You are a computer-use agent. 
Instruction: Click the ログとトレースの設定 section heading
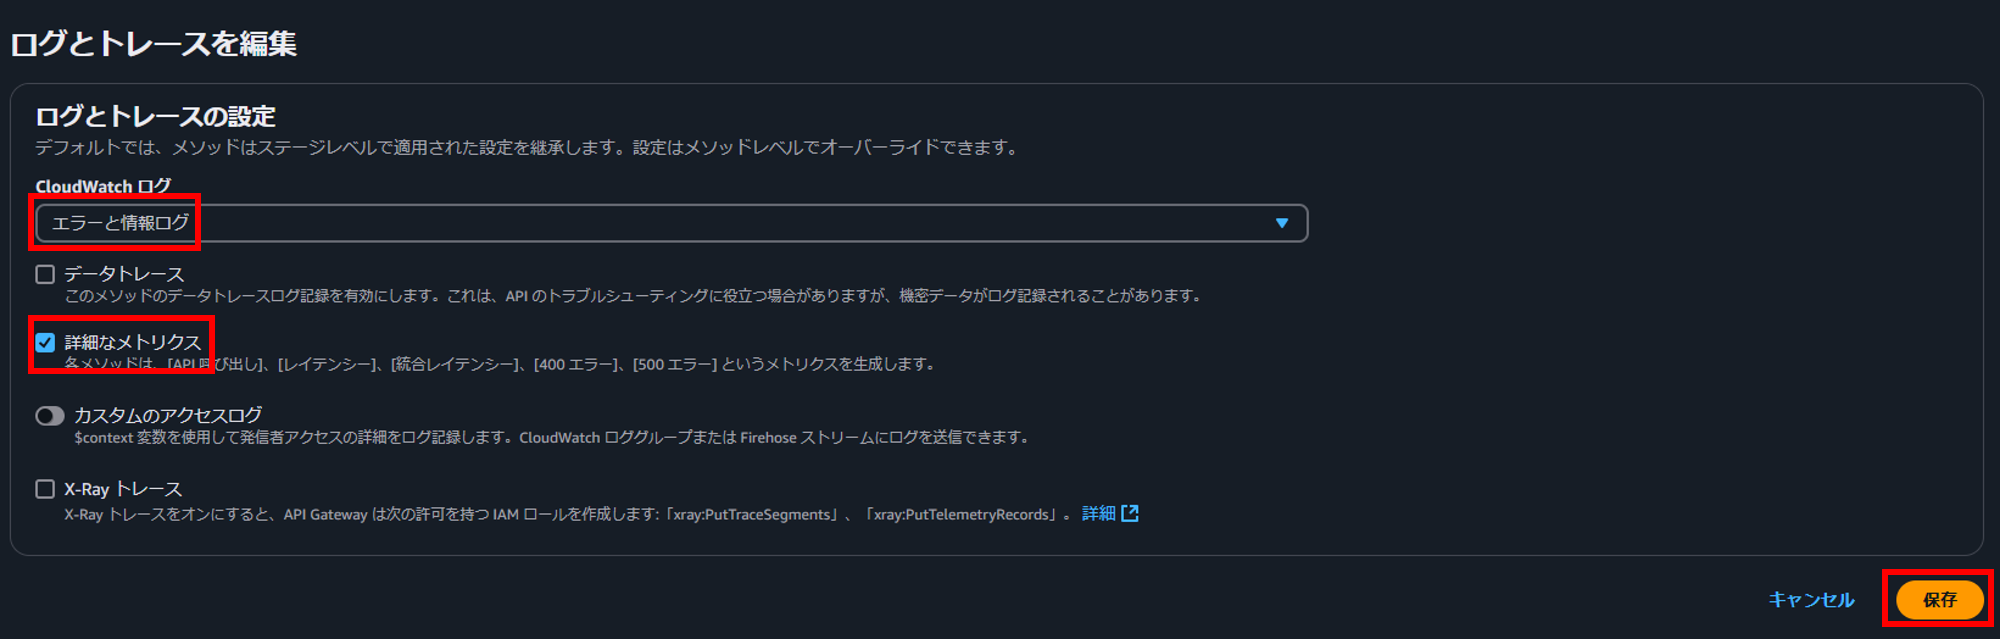pyautogui.click(x=155, y=116)
